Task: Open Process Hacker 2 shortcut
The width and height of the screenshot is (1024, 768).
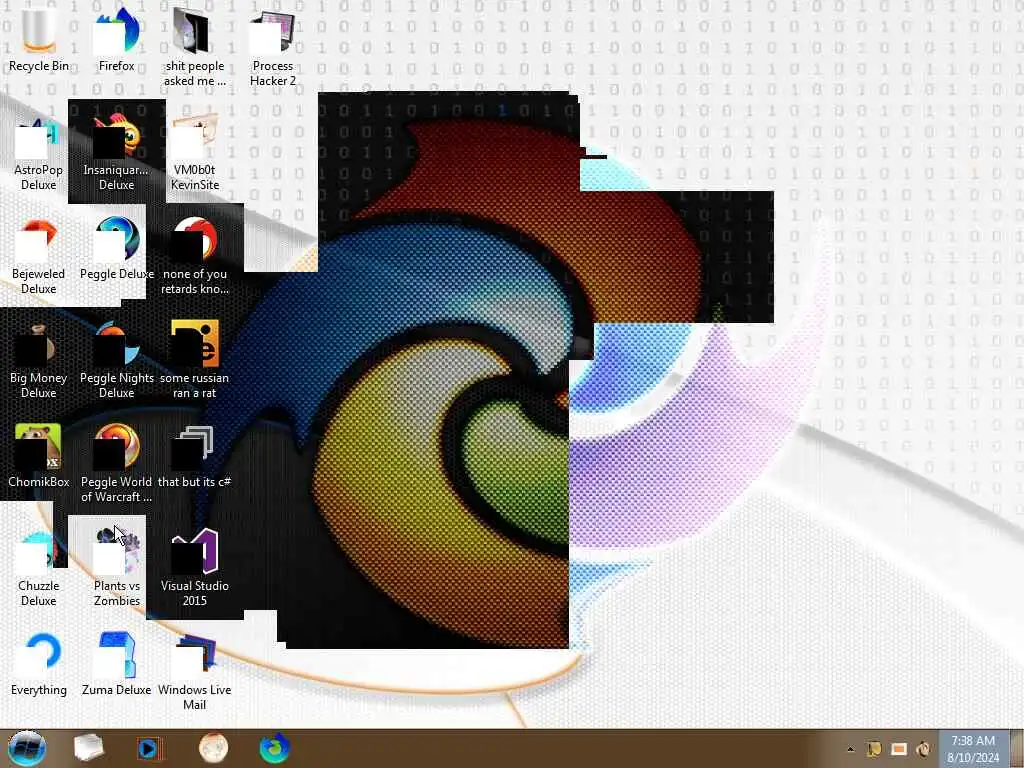Action: (273, 49)
